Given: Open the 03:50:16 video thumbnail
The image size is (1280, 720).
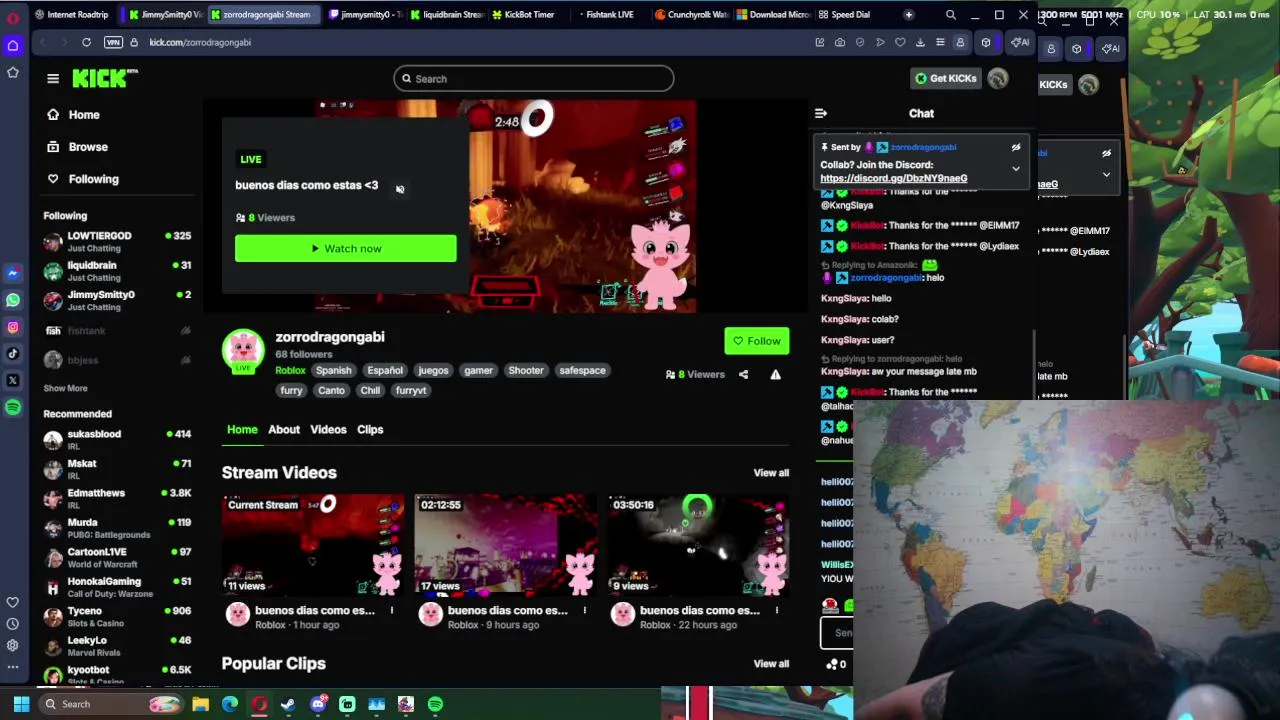Looking at the screenshot, I should click(698, 545).
